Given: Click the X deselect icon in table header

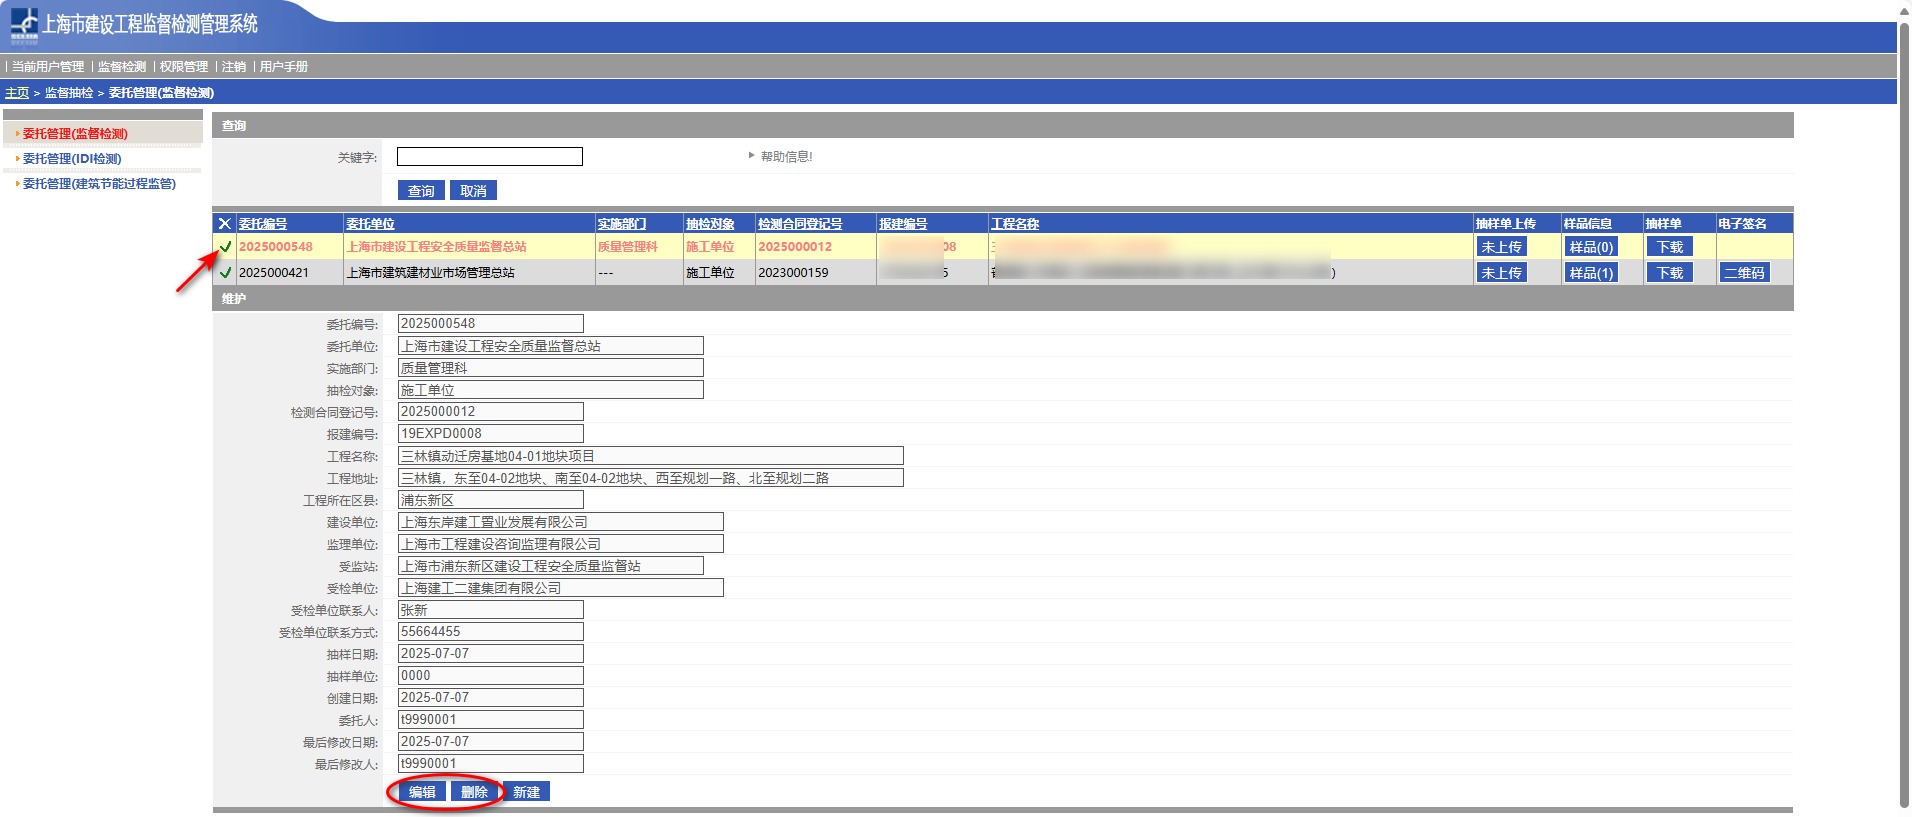Looking at the screenshot, I should 224,224.
